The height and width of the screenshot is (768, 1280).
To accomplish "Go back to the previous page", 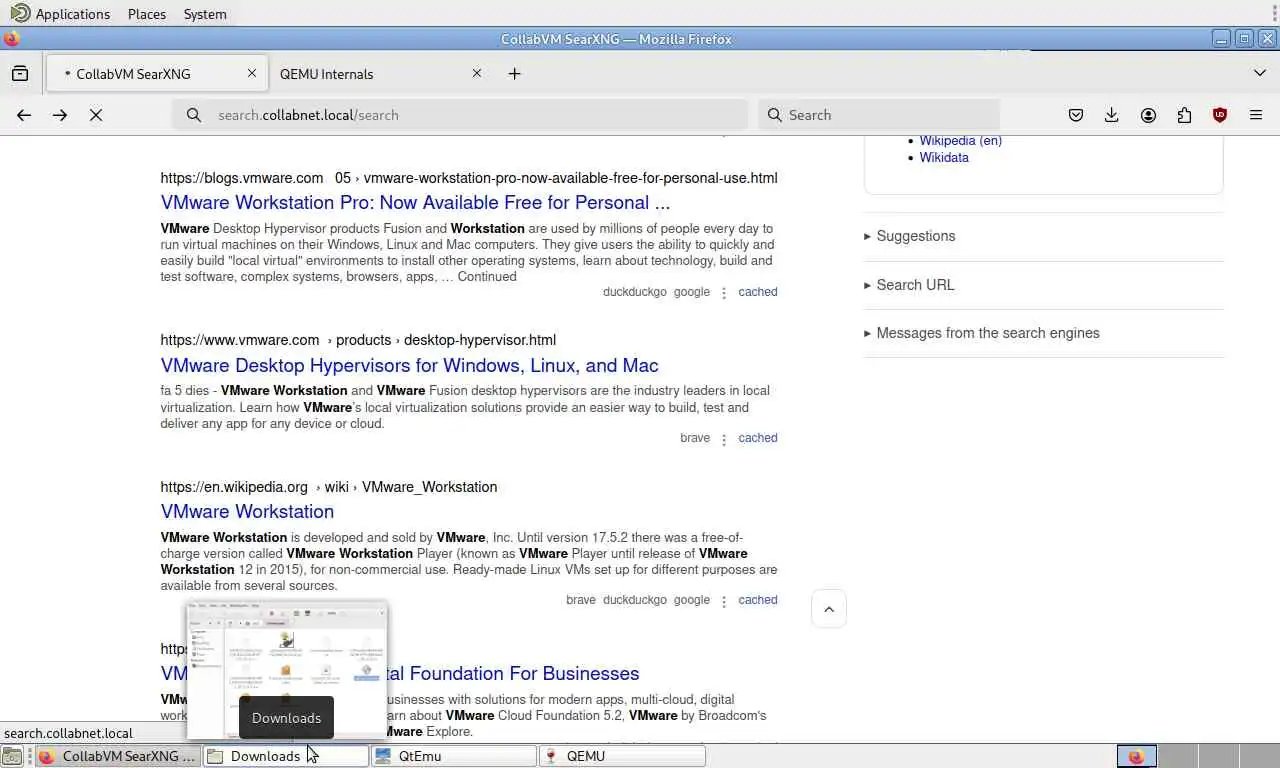I will click(x=24, y=115).
